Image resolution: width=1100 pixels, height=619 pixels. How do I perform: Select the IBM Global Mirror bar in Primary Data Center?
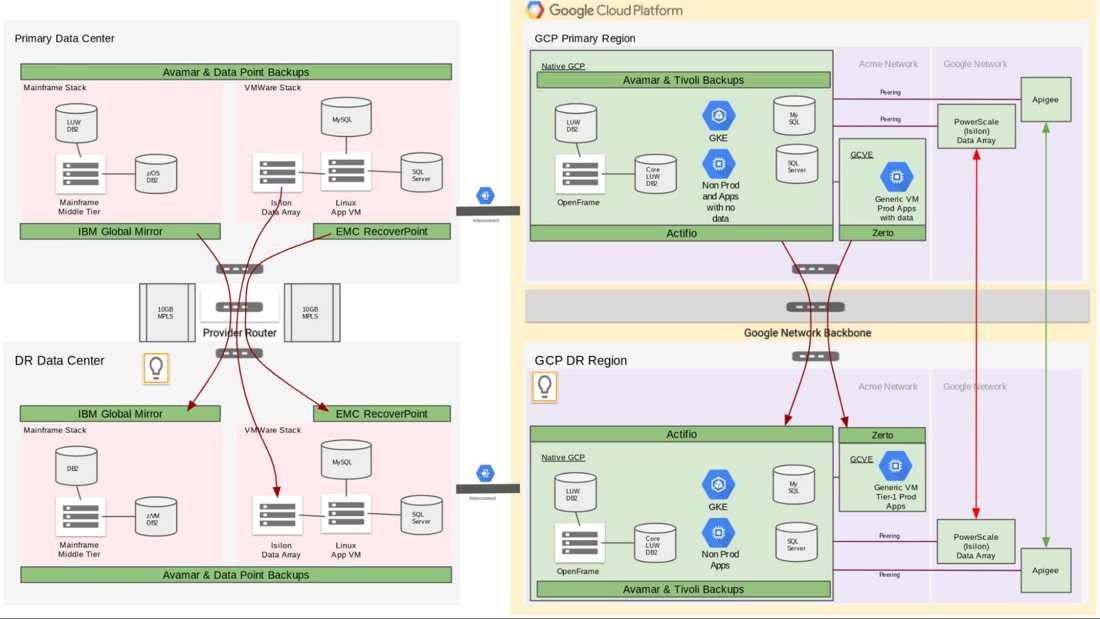point(120,232)
